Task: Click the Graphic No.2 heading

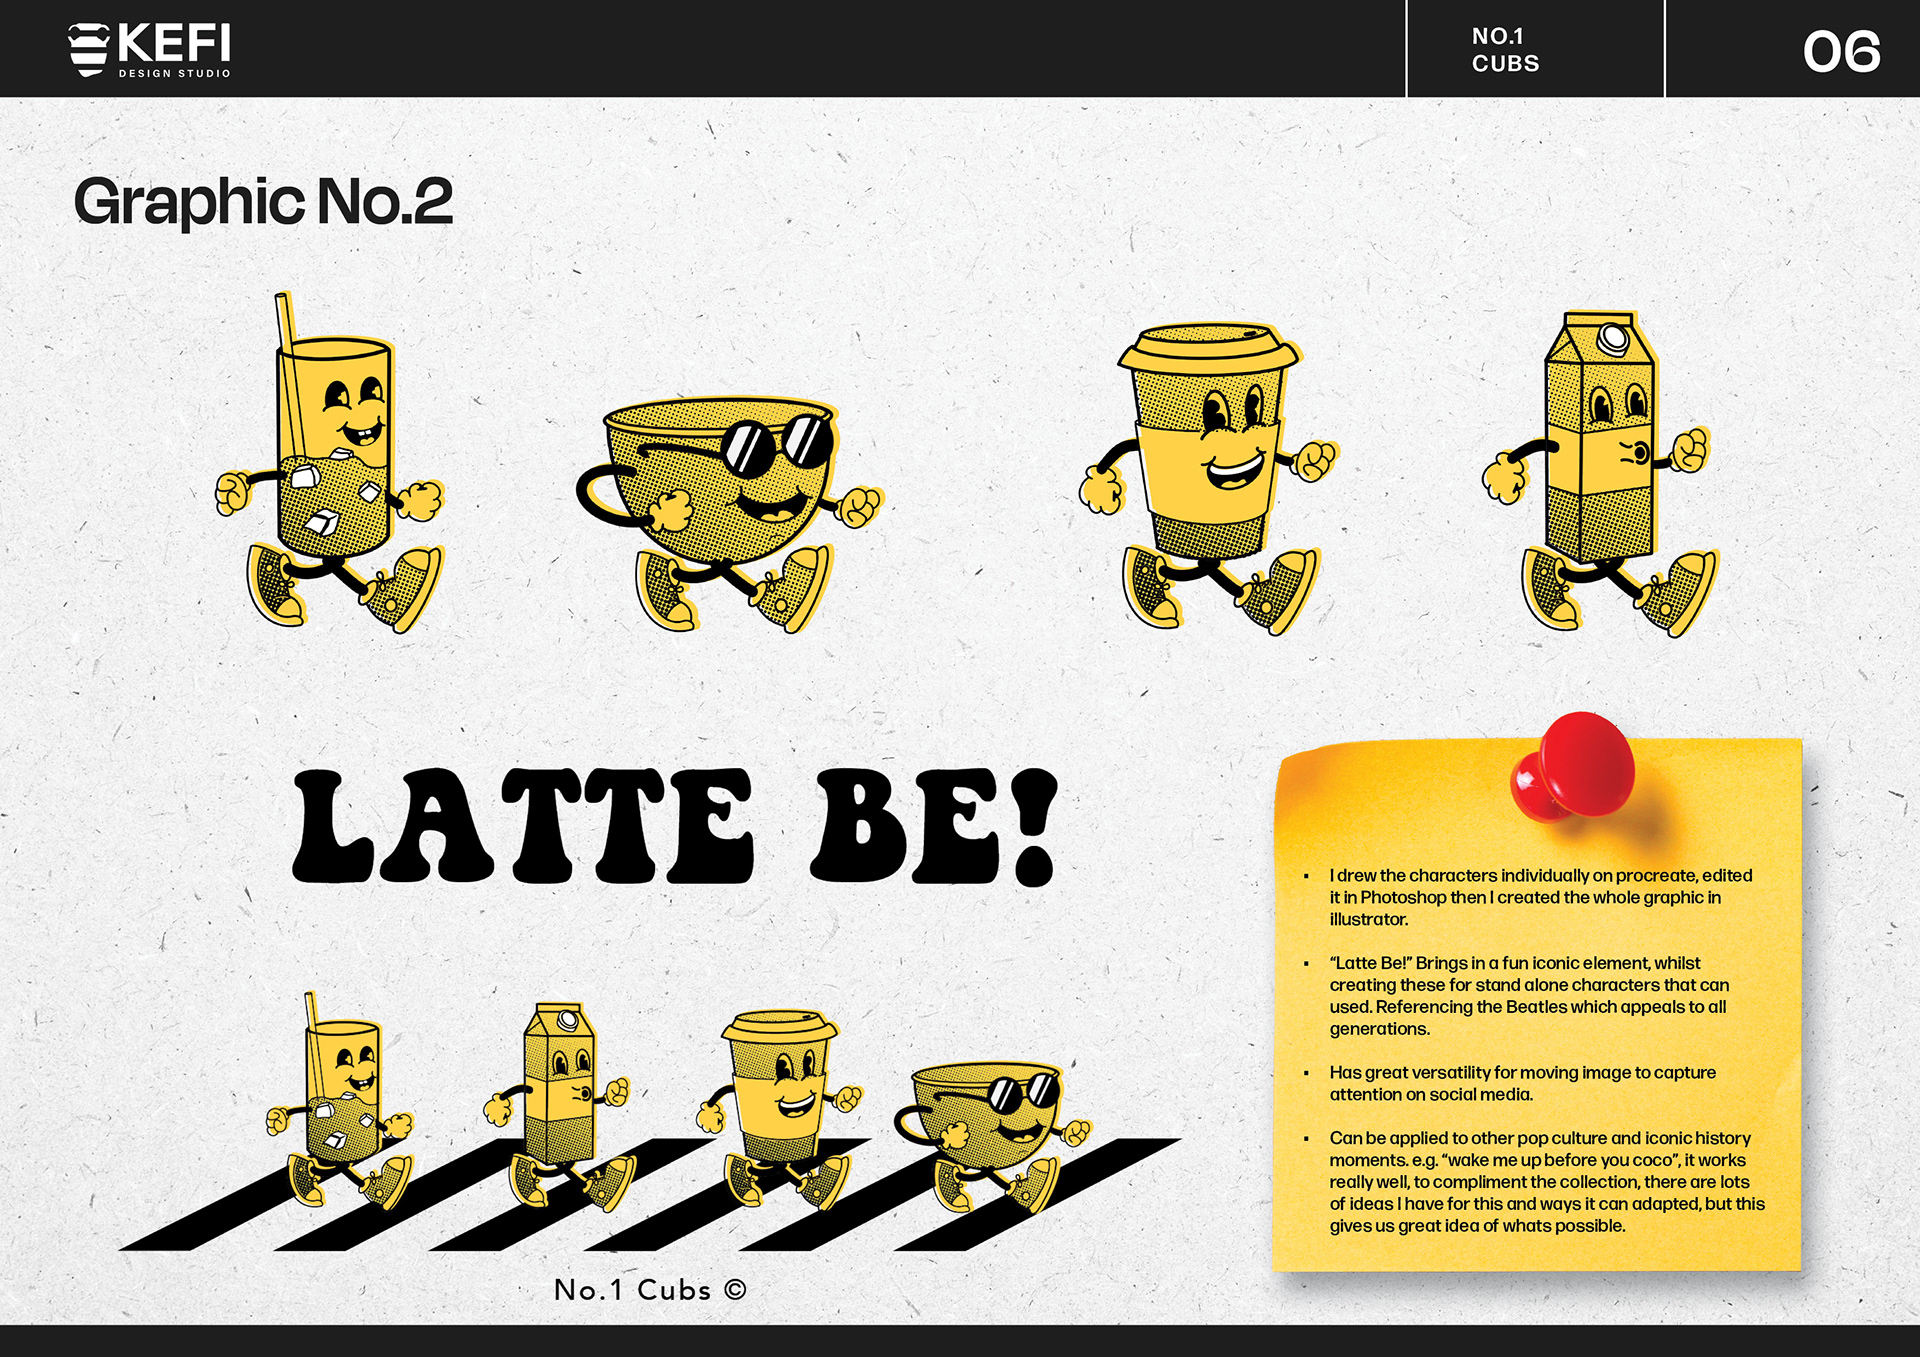Action: point(263,201)
